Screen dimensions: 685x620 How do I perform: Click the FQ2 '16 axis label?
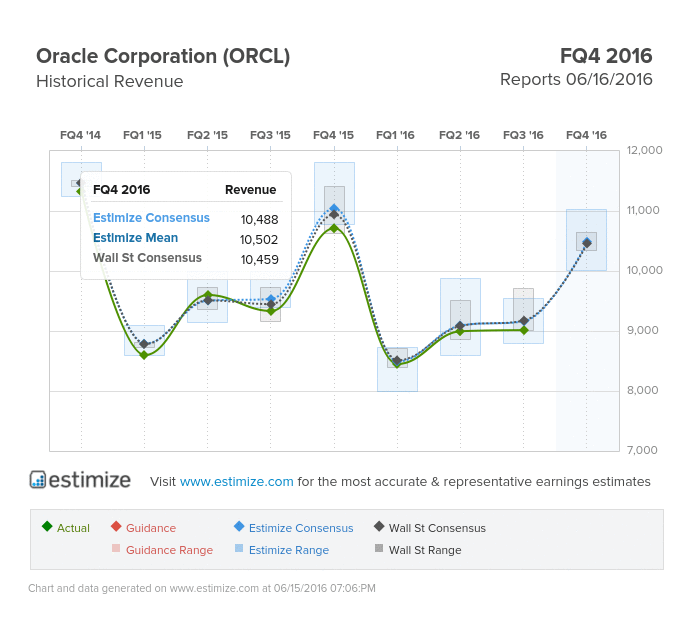tap(460, 135)
